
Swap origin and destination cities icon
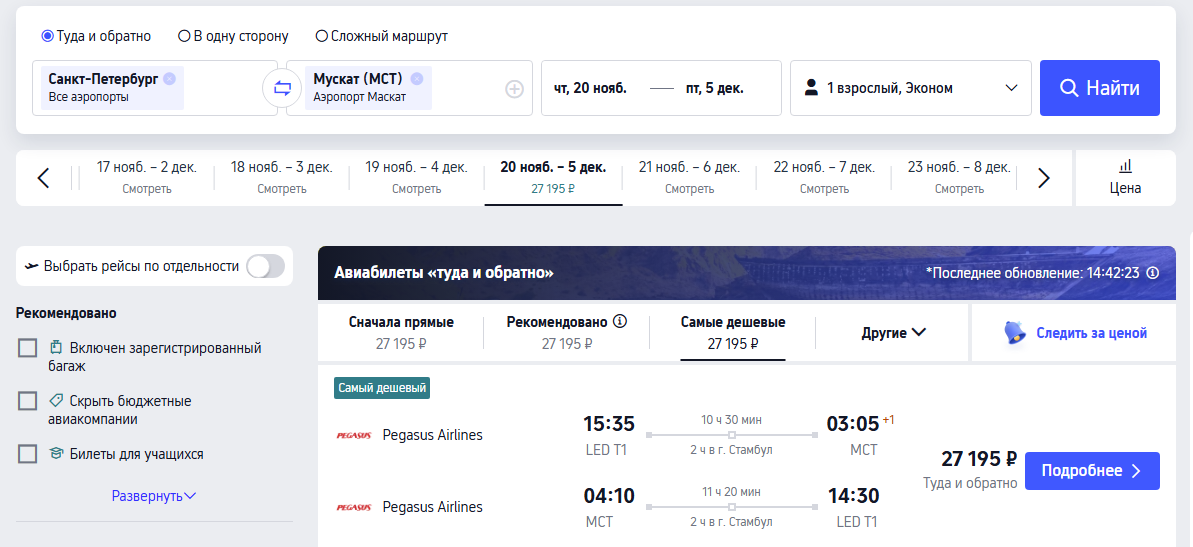pyautogui.click(x=282, y=88)
